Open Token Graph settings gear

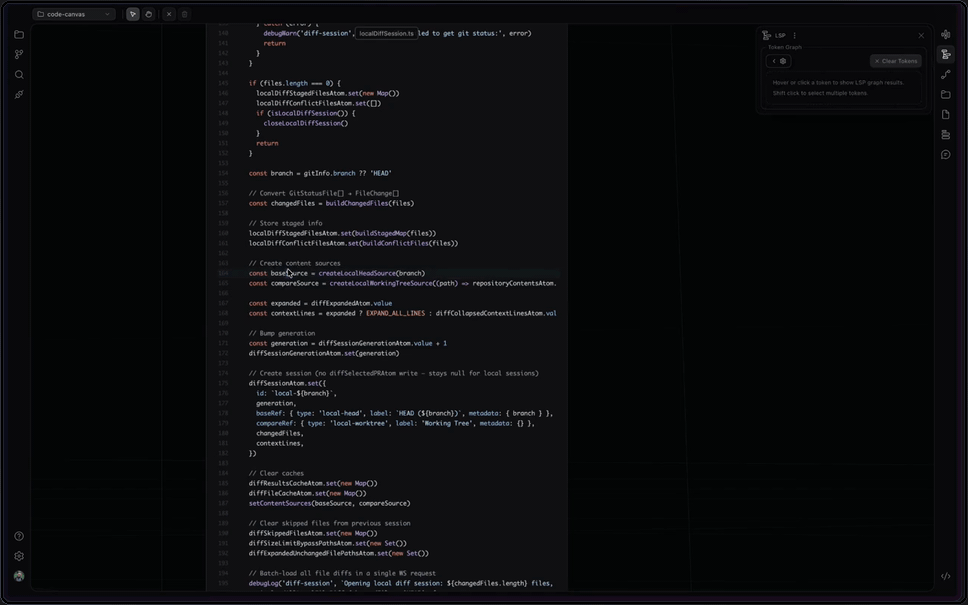[783, 61]
